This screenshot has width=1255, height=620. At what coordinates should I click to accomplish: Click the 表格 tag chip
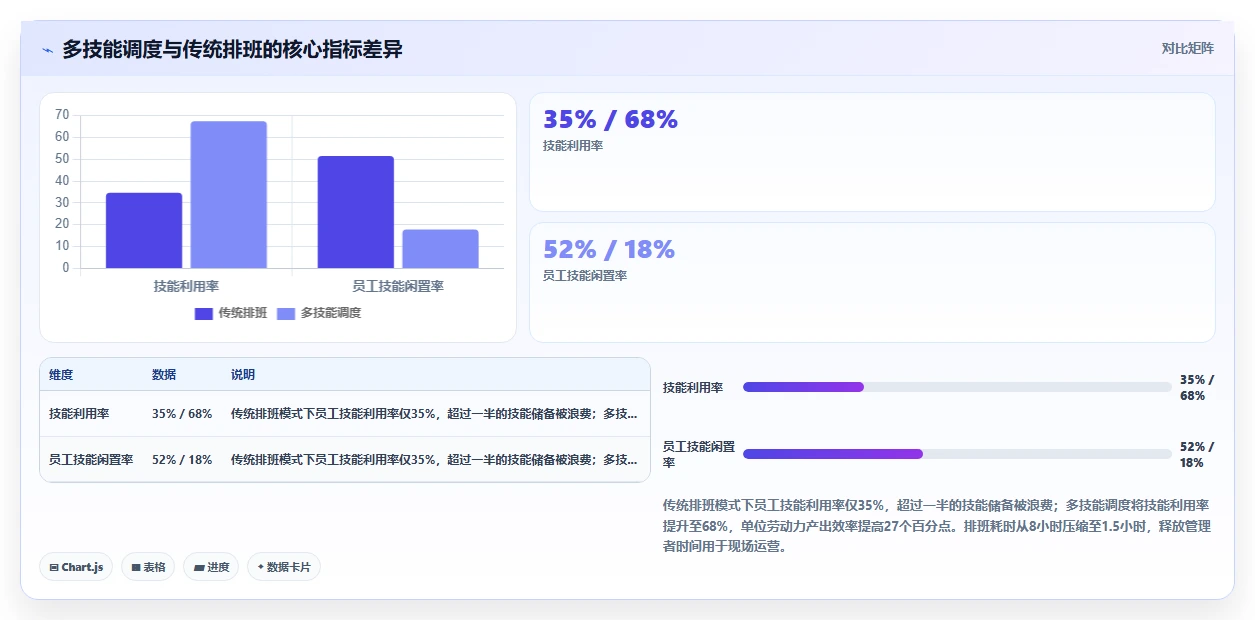148,567
